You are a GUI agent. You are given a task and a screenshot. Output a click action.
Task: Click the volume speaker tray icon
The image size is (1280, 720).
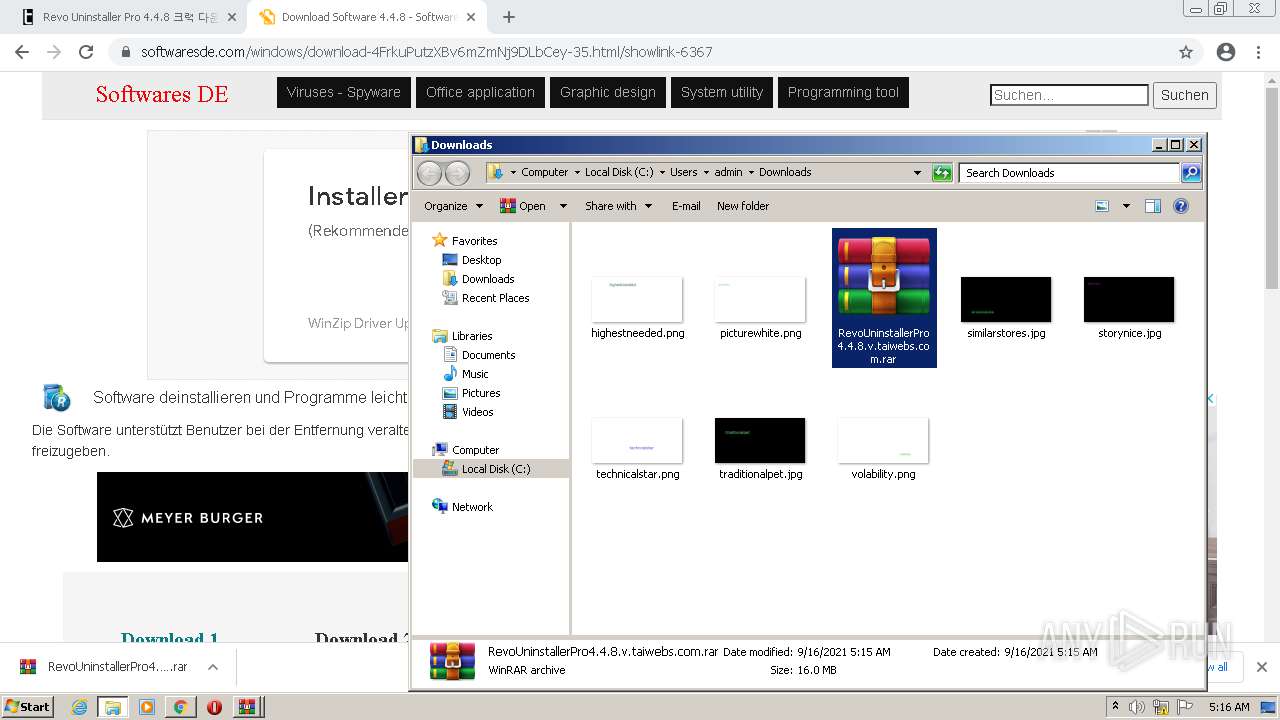click(x=1137, y=707)
